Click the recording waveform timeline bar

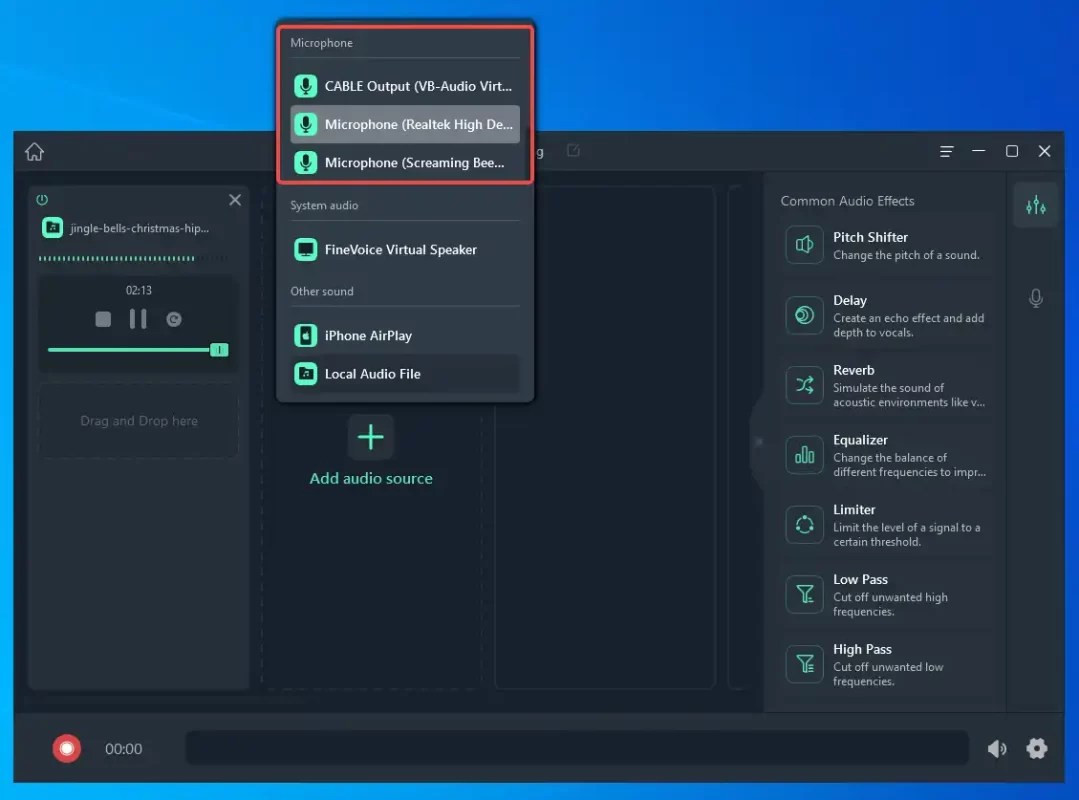click(x=577, y=748)
